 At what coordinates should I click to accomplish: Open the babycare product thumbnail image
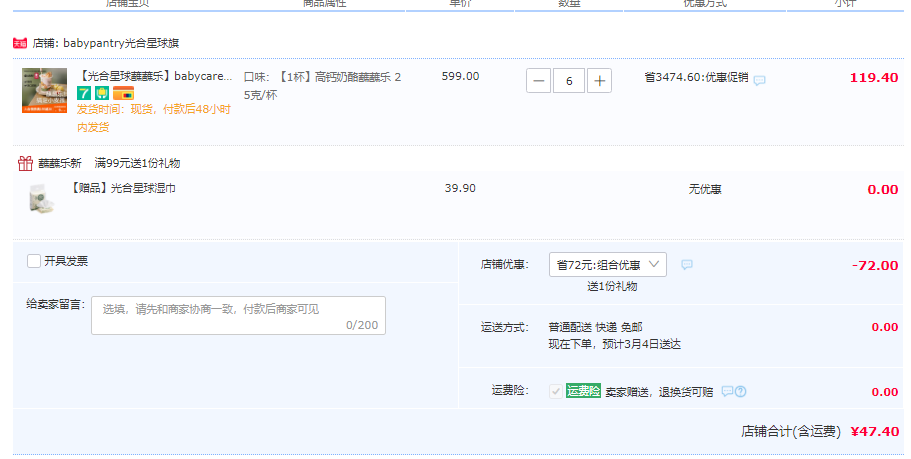click(45, 91)
